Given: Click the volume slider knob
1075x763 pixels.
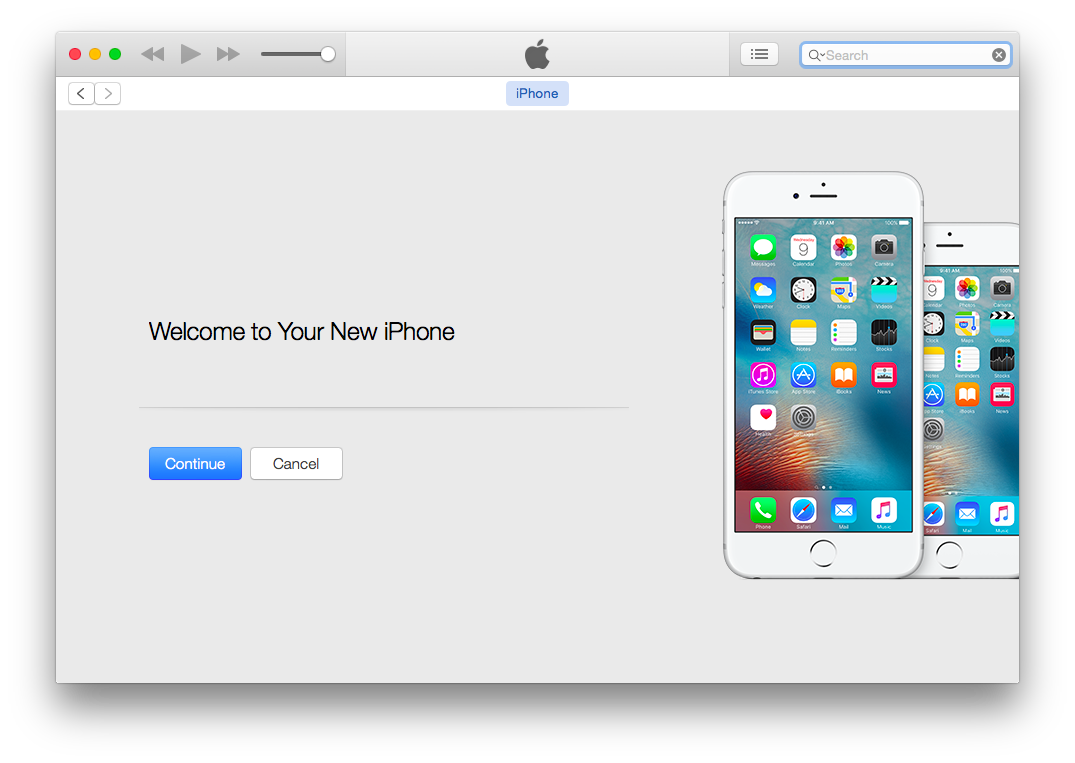Looking at the screenshot, I should click(328, 54).
